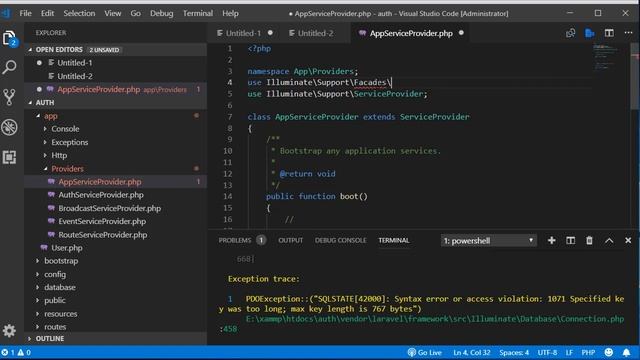
Task: Expand the Exceptions folder
Action: 45,142
